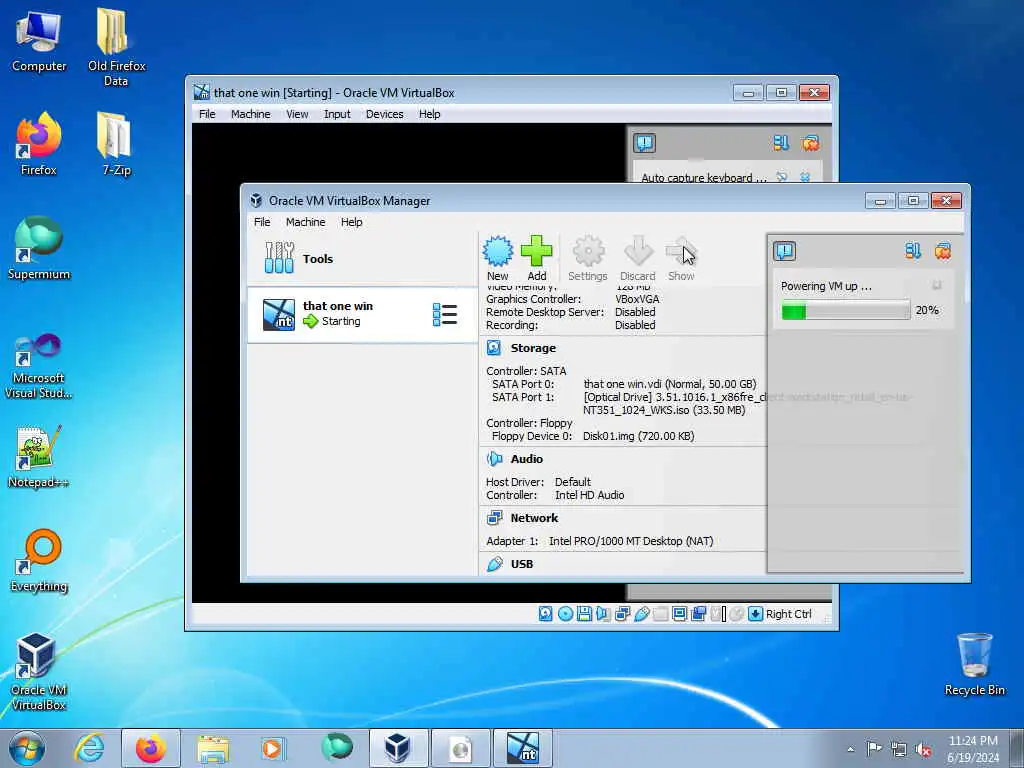The width and height of the screenshot is (1024, 768).
Task: Click the 20% Powering VM up progress bar
Action: [846, 310]
